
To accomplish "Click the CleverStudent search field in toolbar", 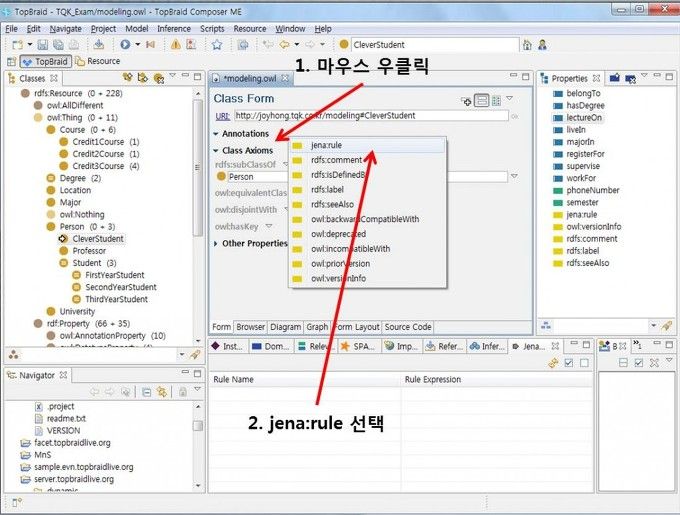I will tap(435, 45).
